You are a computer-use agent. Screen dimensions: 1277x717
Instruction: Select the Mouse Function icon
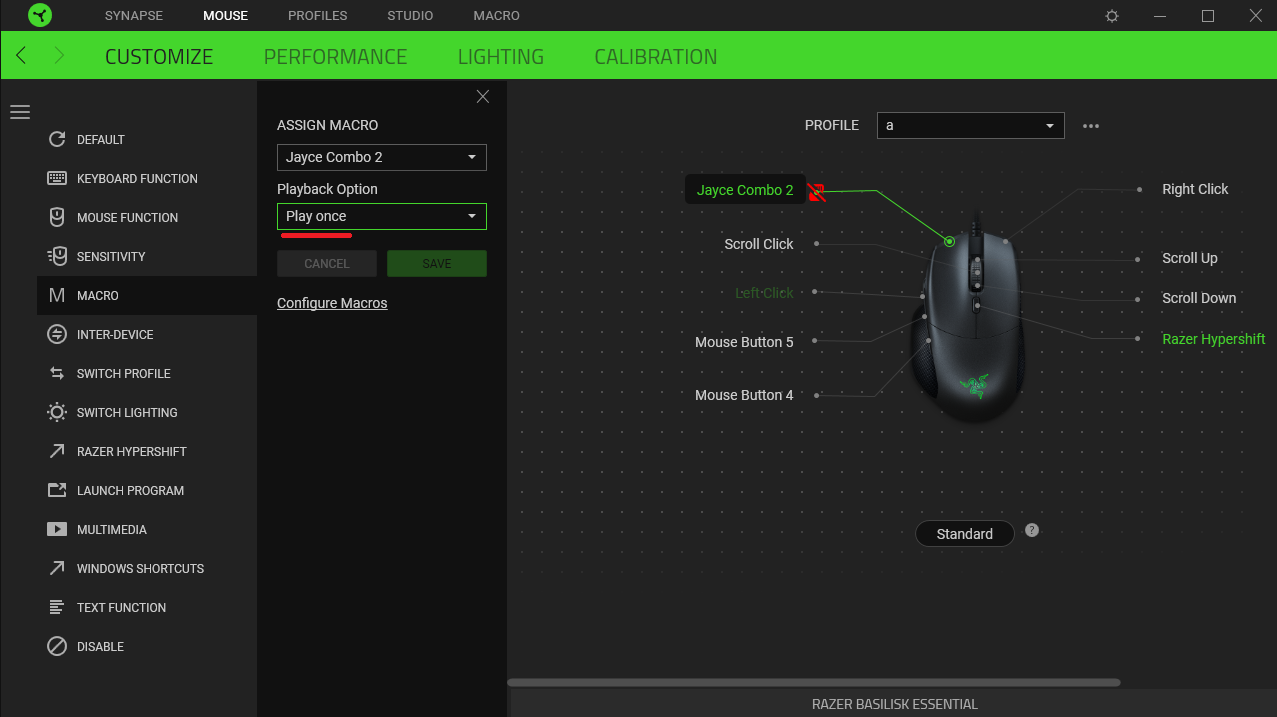coord(57,217)
